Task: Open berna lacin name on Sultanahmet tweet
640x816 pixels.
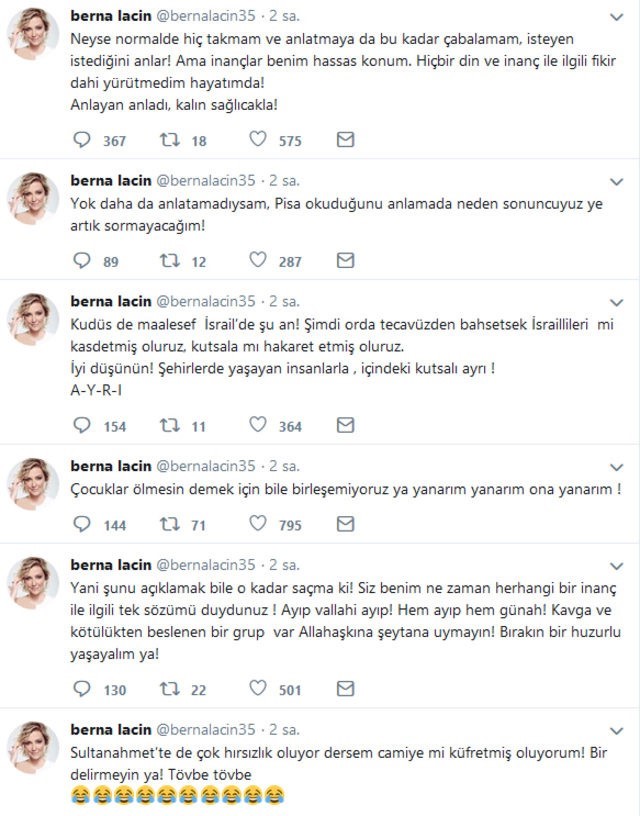Action: click(x=111, y=730)
